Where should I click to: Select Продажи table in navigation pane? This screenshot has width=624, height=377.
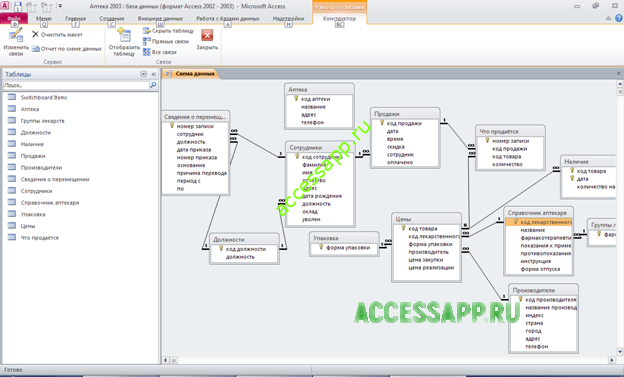(x=33, y=156)
